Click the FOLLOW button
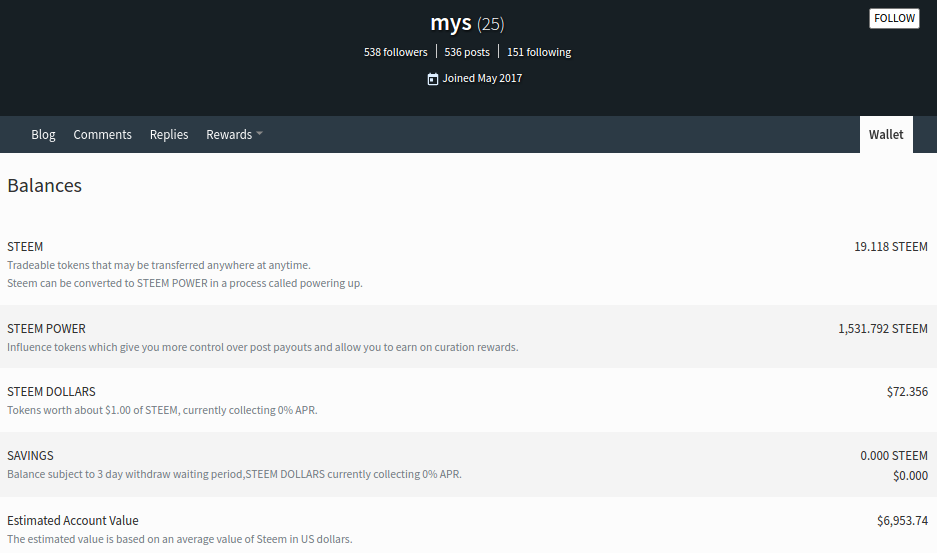 894,19
